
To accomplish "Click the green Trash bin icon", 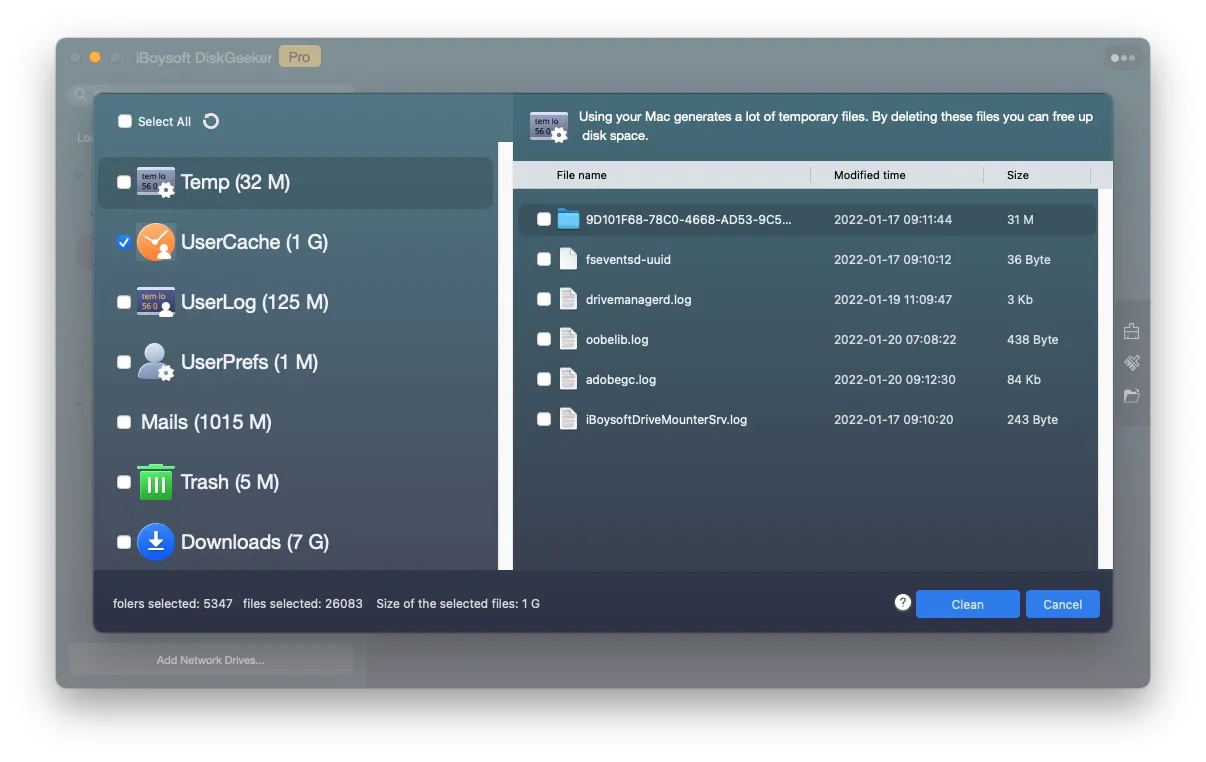I will pyautogui.click(x=155, y=482).
